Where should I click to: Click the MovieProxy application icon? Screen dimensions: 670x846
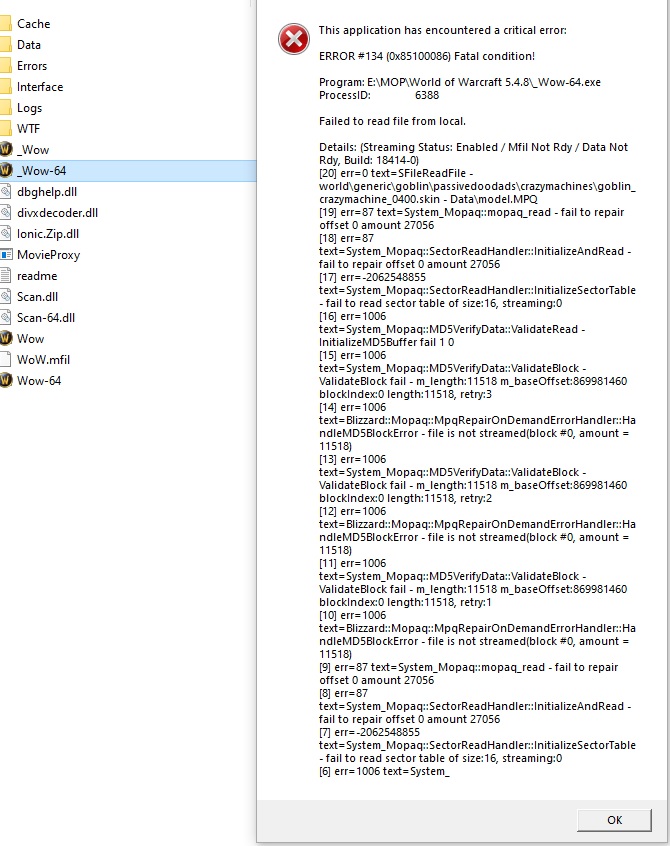(x=6, y=254)
